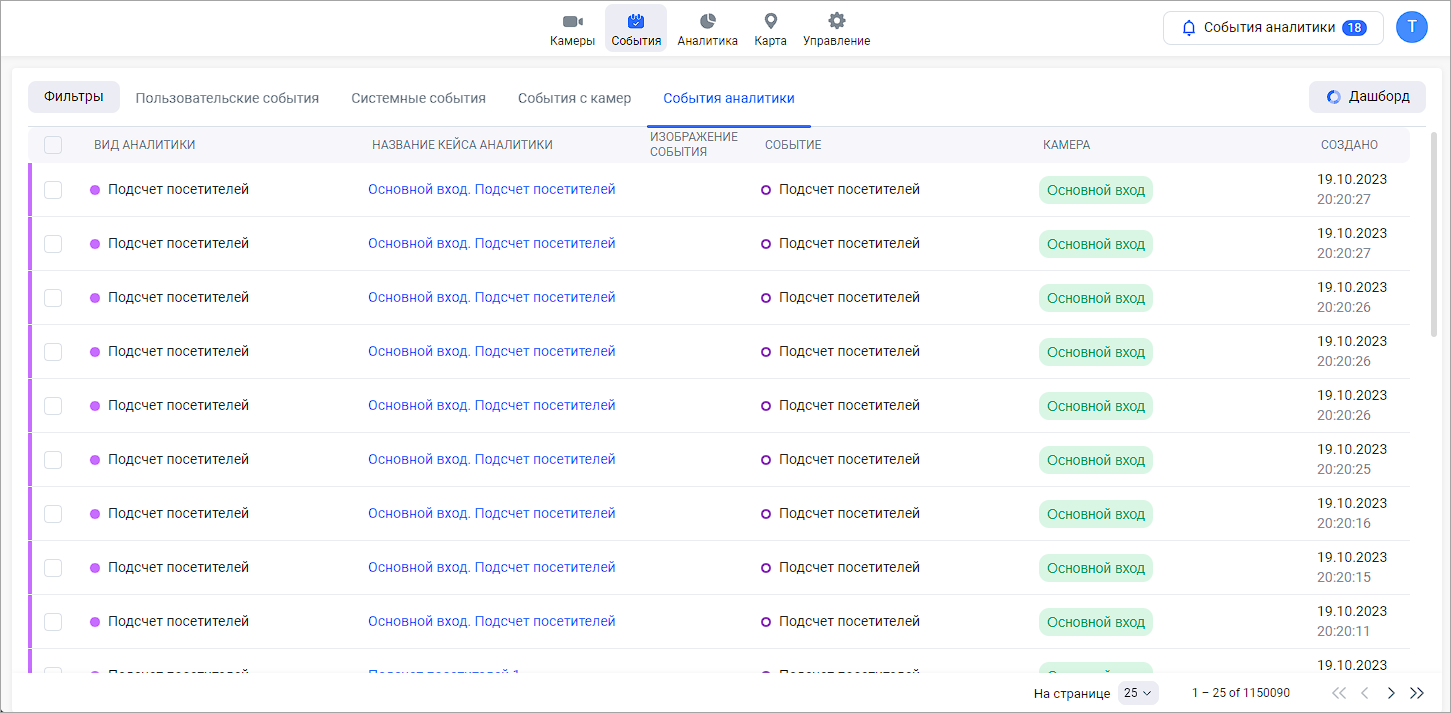1451x713 pixels.
Task: Click the user avatar icon "T"
Action: point(1411,27)
